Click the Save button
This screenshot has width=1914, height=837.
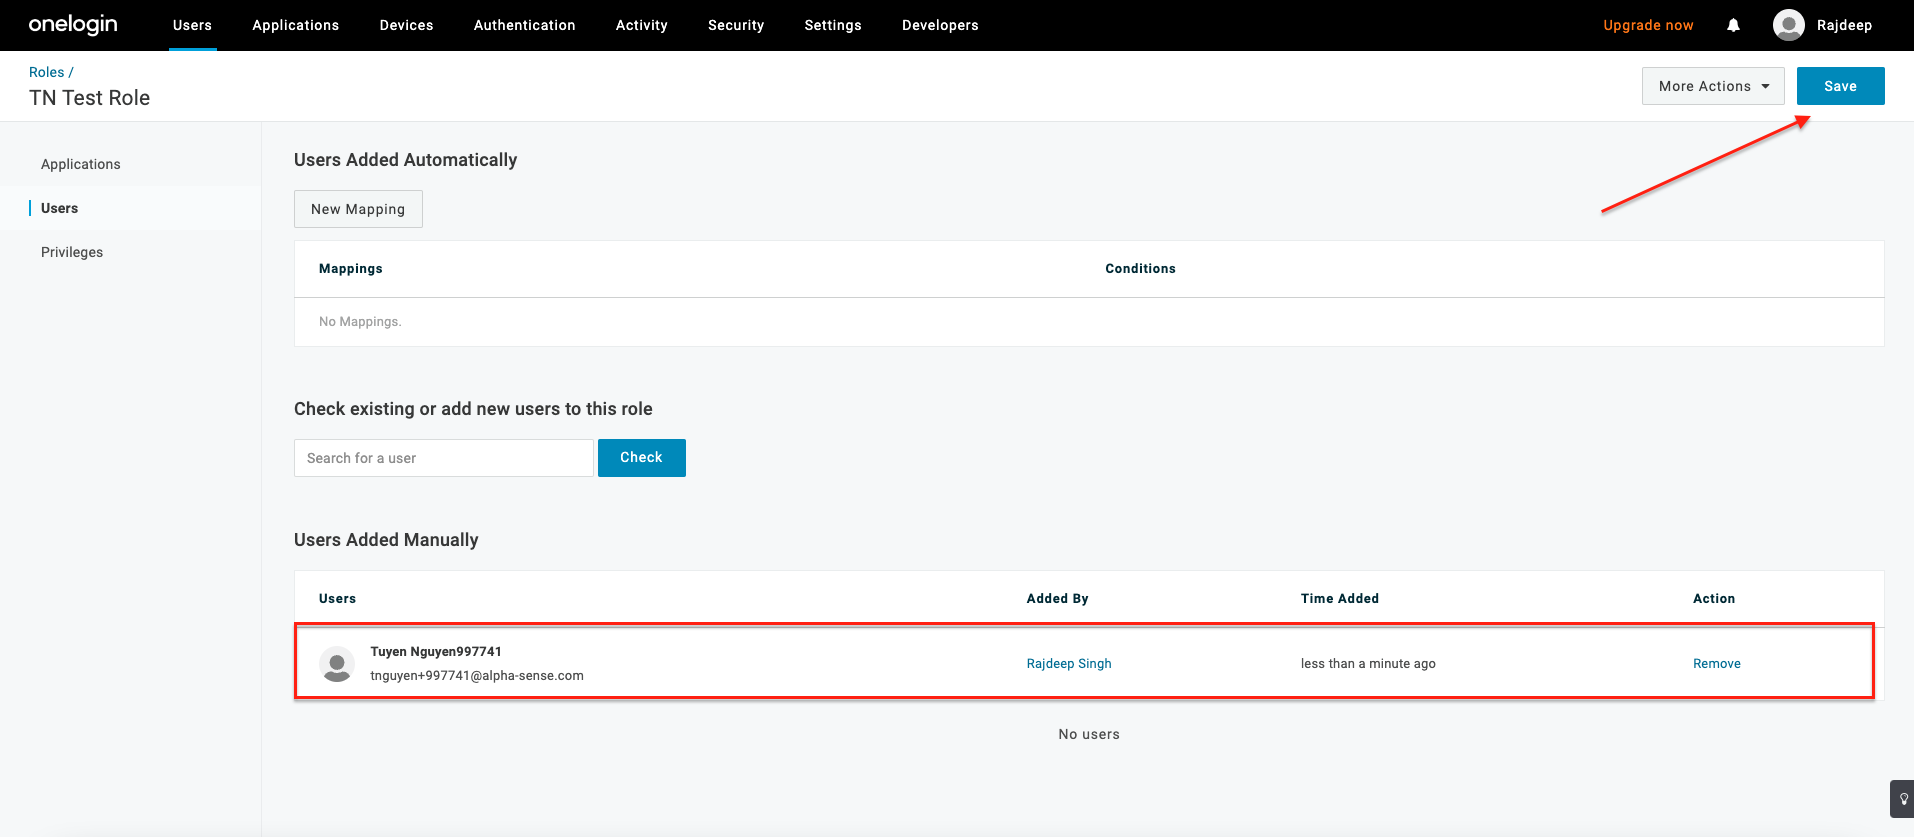(1840, 86)
